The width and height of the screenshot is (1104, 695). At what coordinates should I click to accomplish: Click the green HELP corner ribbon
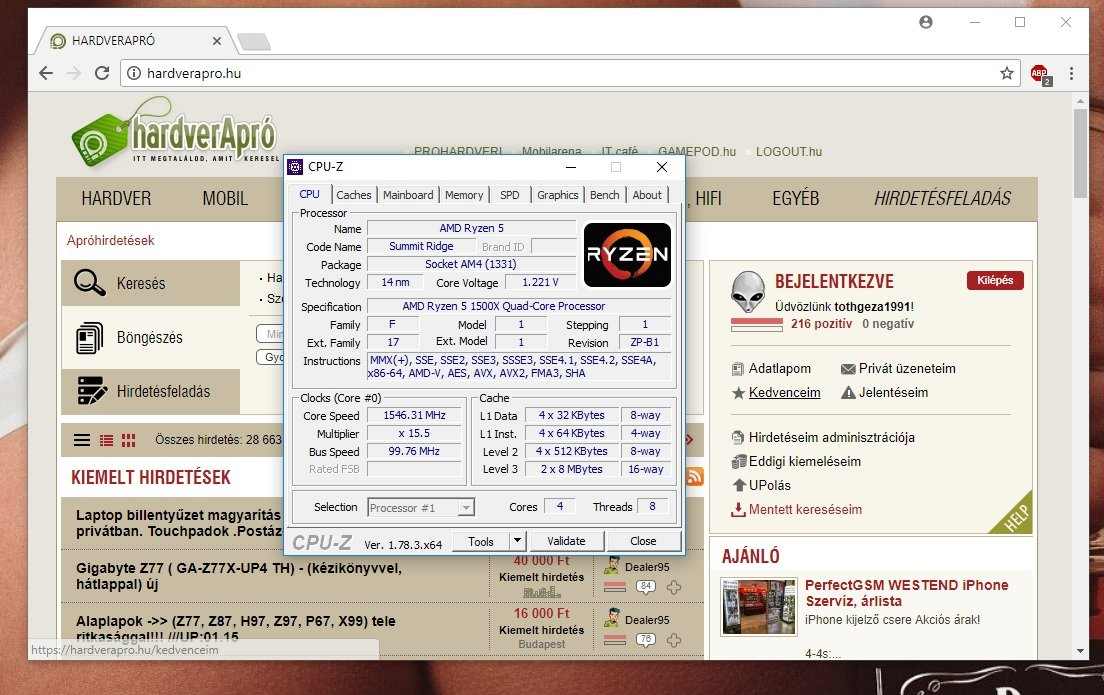tap(1014, 516)
